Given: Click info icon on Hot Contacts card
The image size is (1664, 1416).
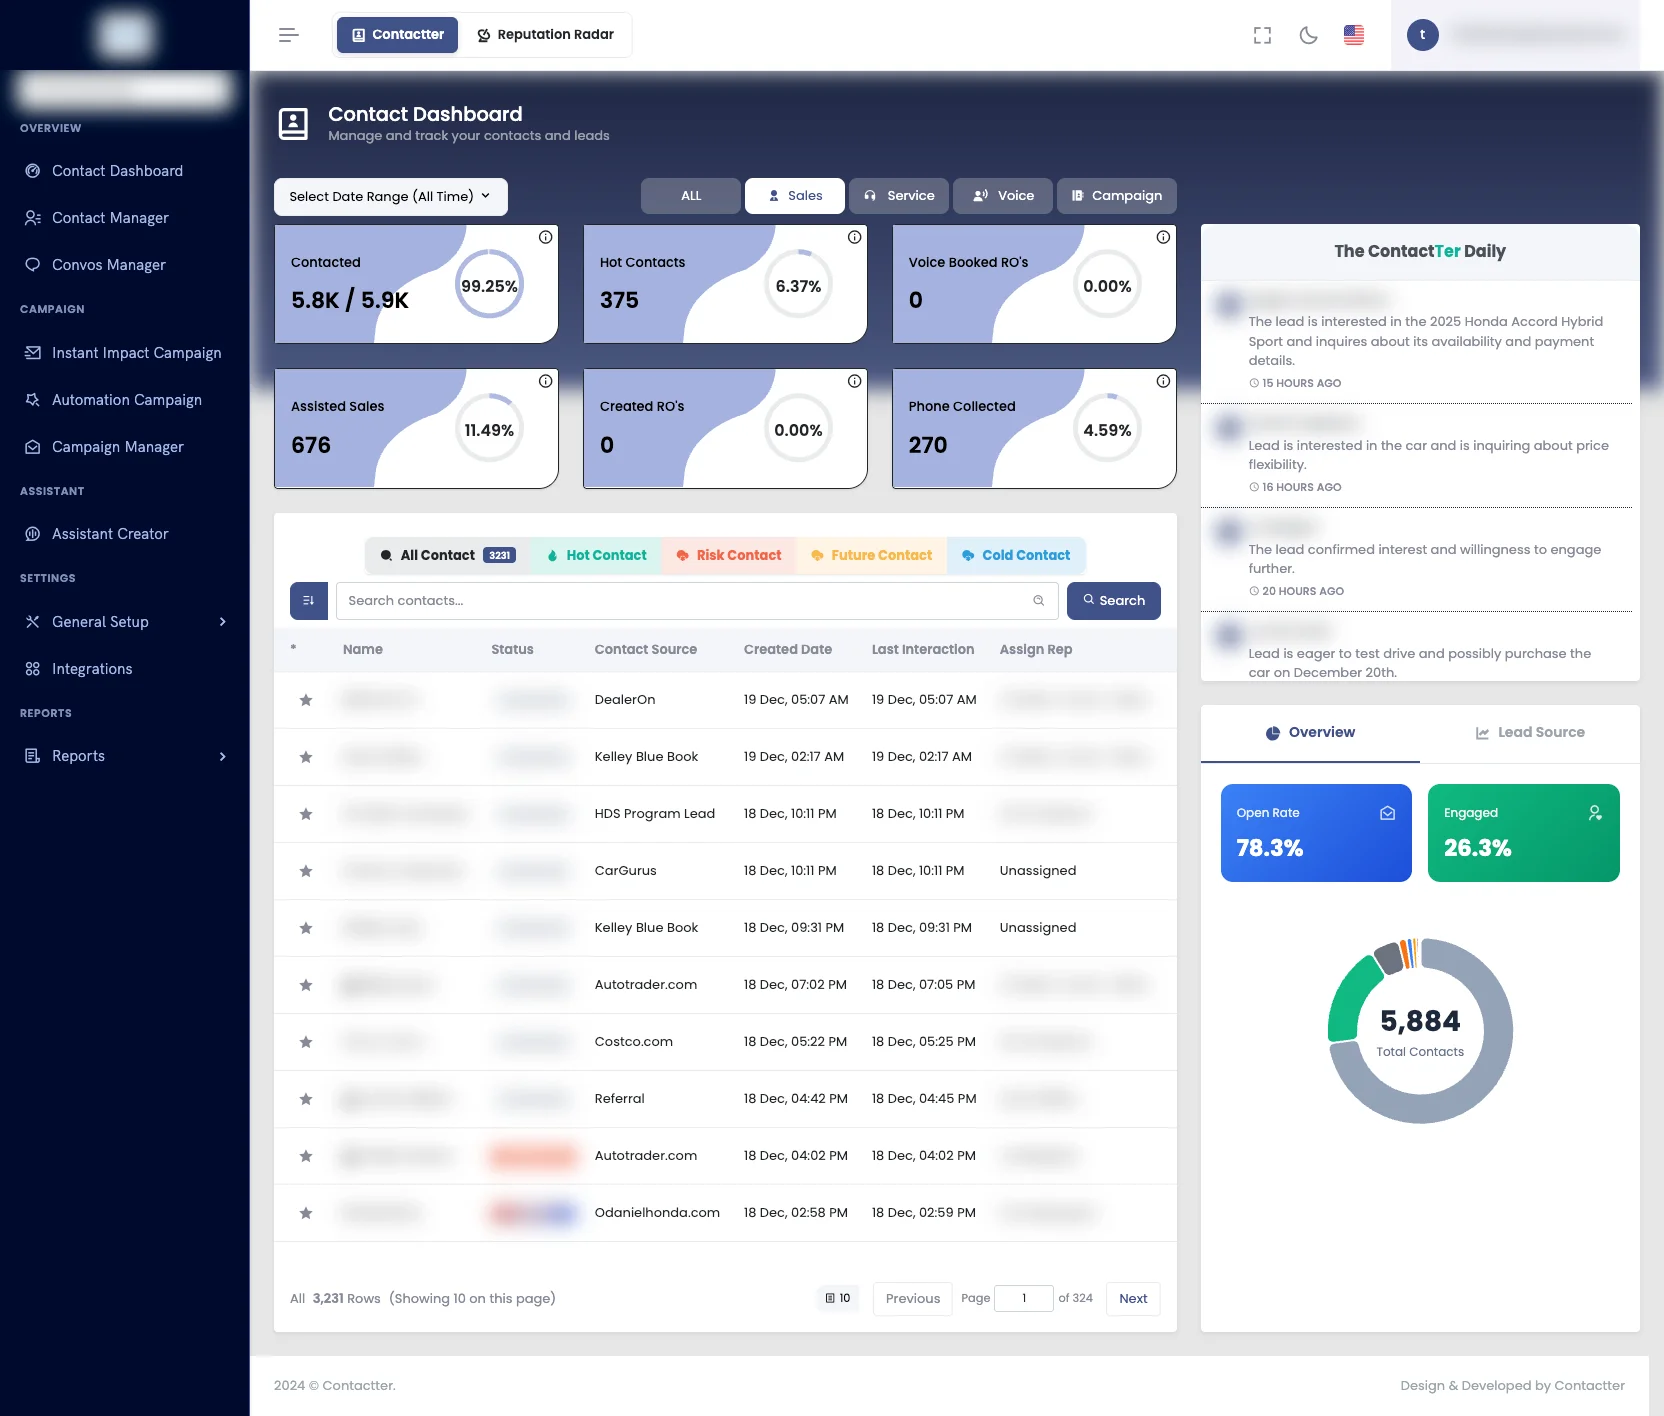Looking at the screenshot, I should coord(854,238).
